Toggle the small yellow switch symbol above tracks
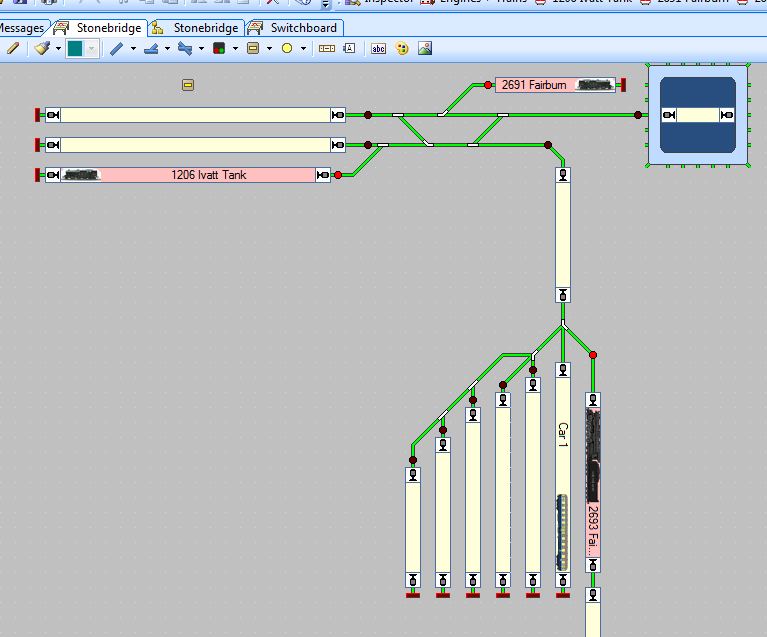The height and width of the screenshot is (637, 767). pyautogui.click(x=187, y=85)
